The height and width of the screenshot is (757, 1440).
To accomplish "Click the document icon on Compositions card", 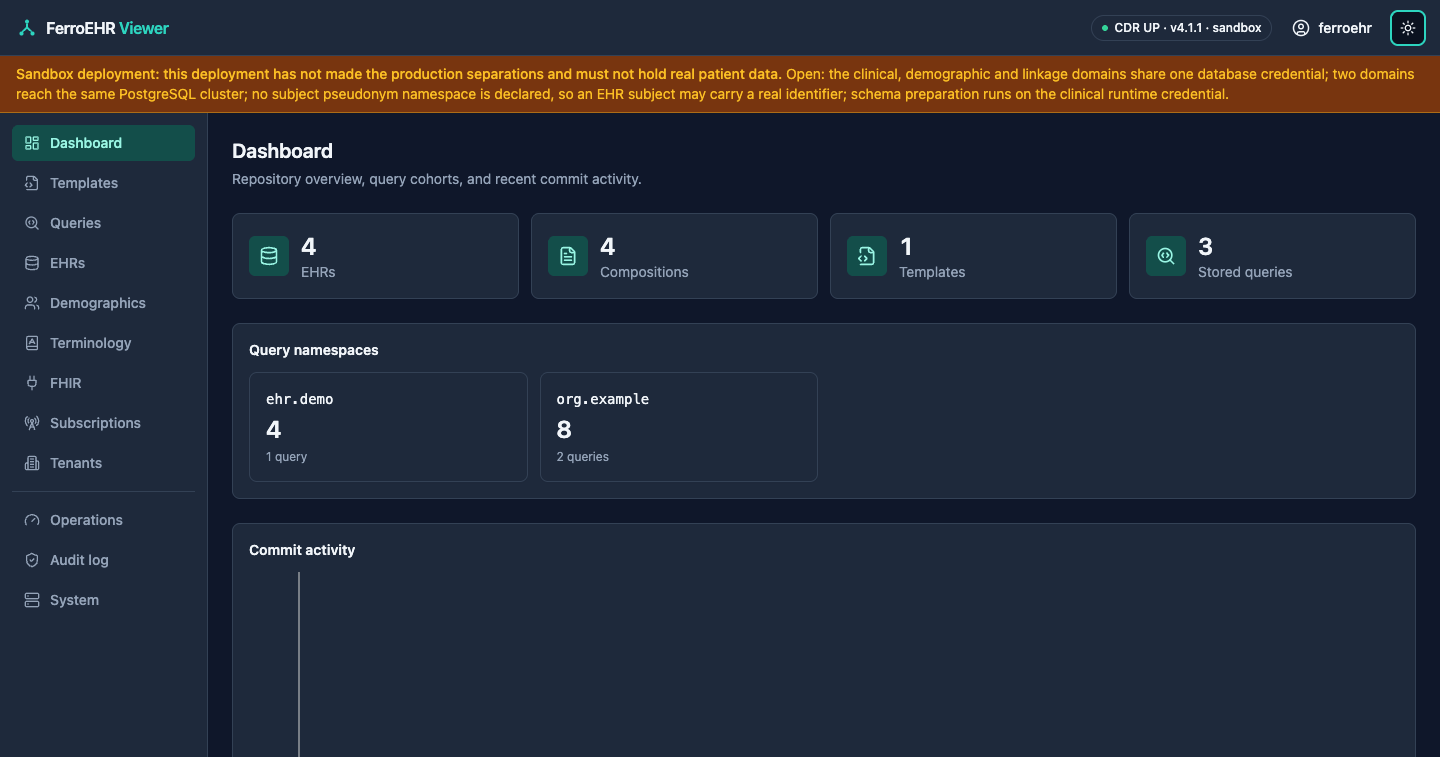I will point(568,256).
